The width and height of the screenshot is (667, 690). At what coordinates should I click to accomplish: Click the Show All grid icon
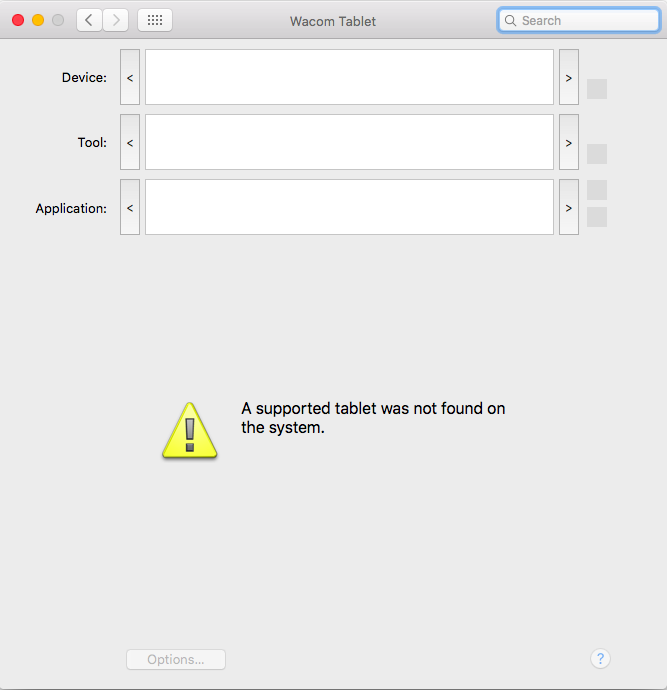pyautogui.click(x=155, y=20)
